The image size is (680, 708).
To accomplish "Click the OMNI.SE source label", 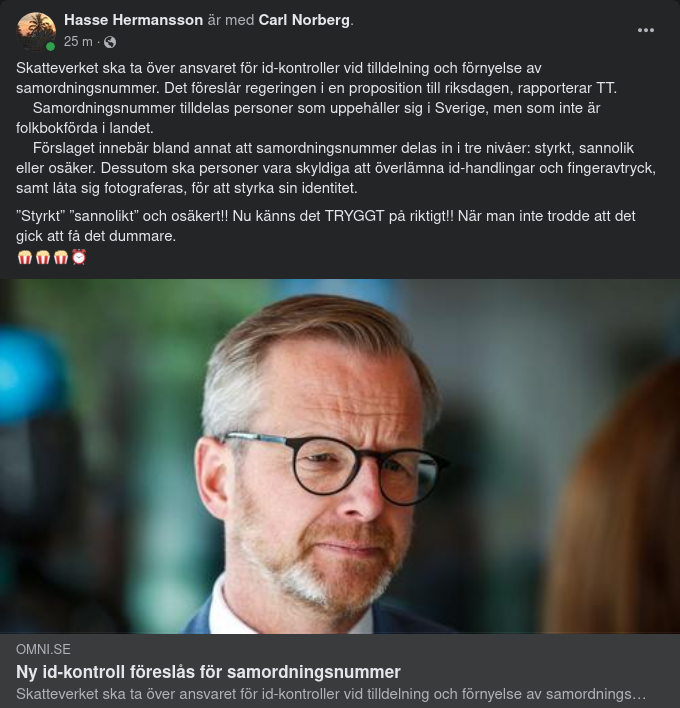I will tap(43, 649).
